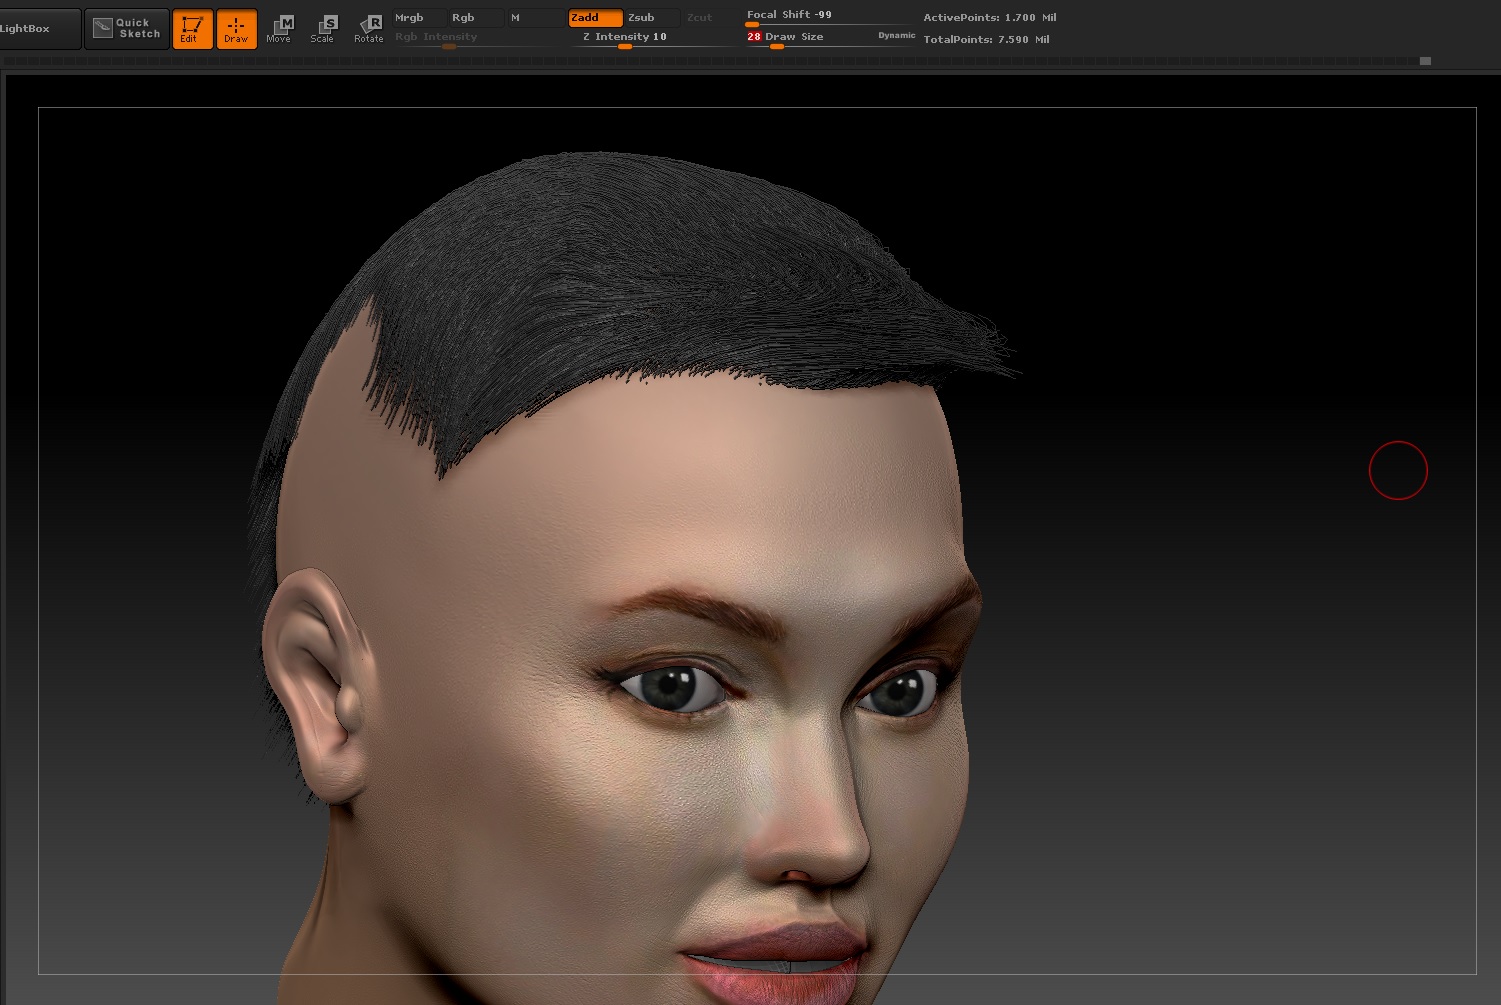Viewport: 1501px width, 1005px height.
Task: Click the ActivePoints count readout
Action: [x=989, y=18]
